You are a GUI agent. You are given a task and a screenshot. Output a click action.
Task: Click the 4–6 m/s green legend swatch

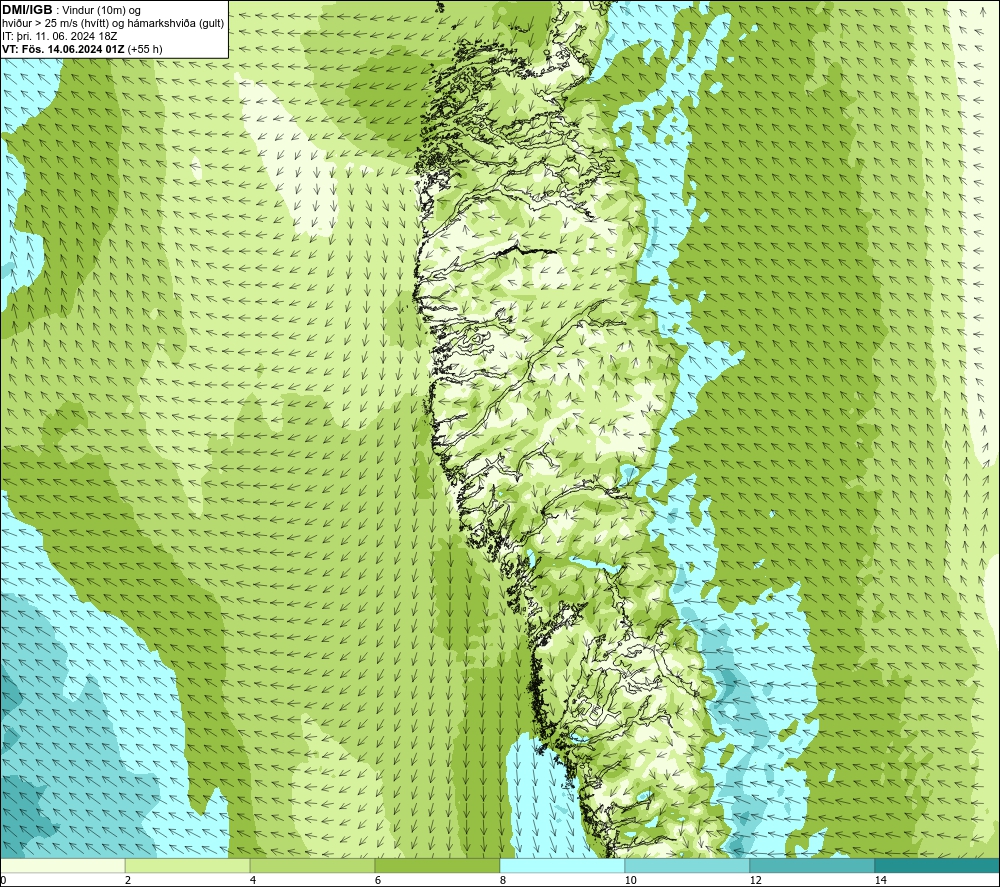click(312, 865)
